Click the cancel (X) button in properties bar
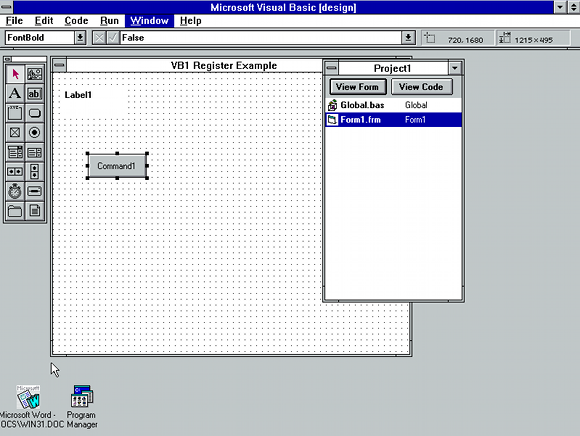This screenshot has height=436, width=580. tap(99, 38)
